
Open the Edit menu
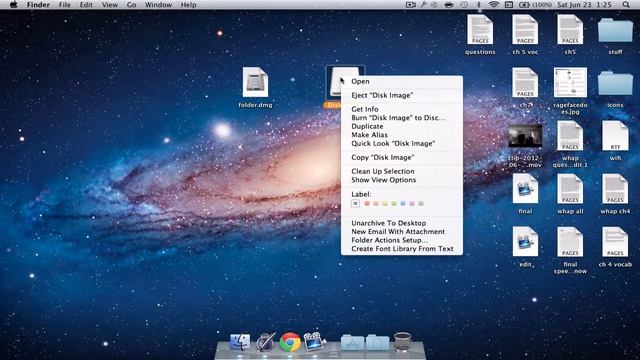click(86, 5)
